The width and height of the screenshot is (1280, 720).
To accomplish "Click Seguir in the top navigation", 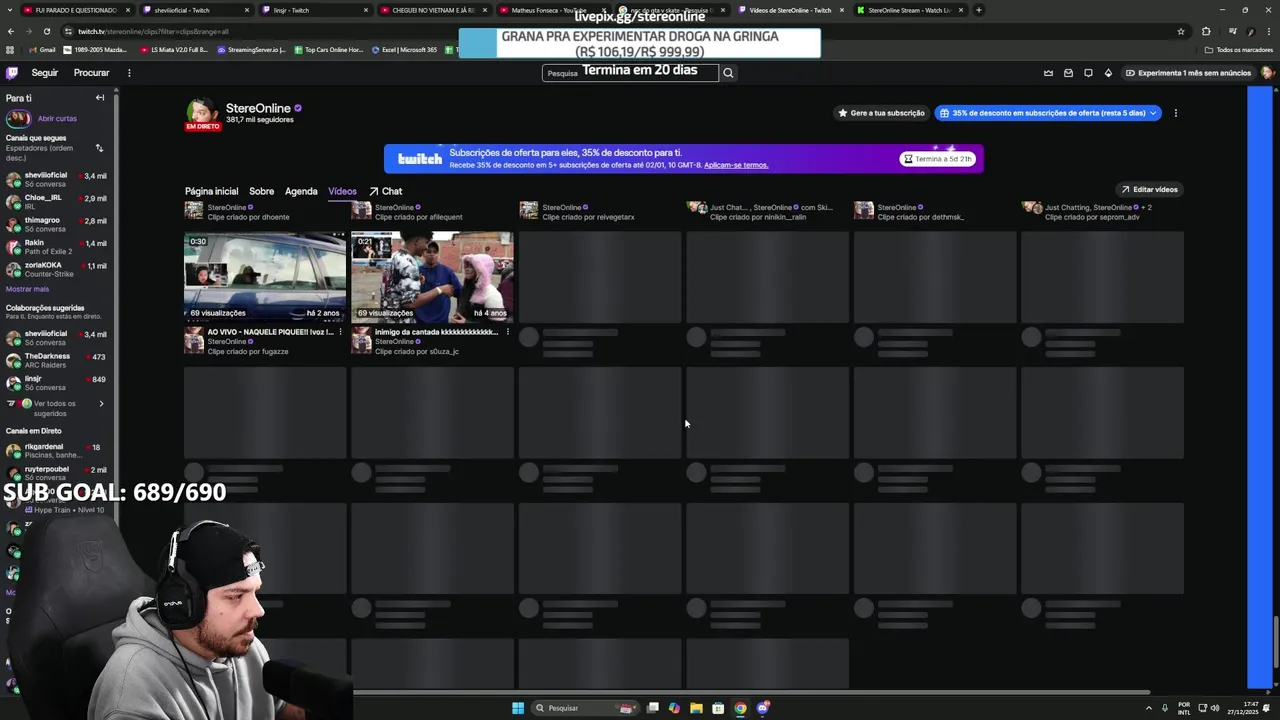I will point(44,73).
